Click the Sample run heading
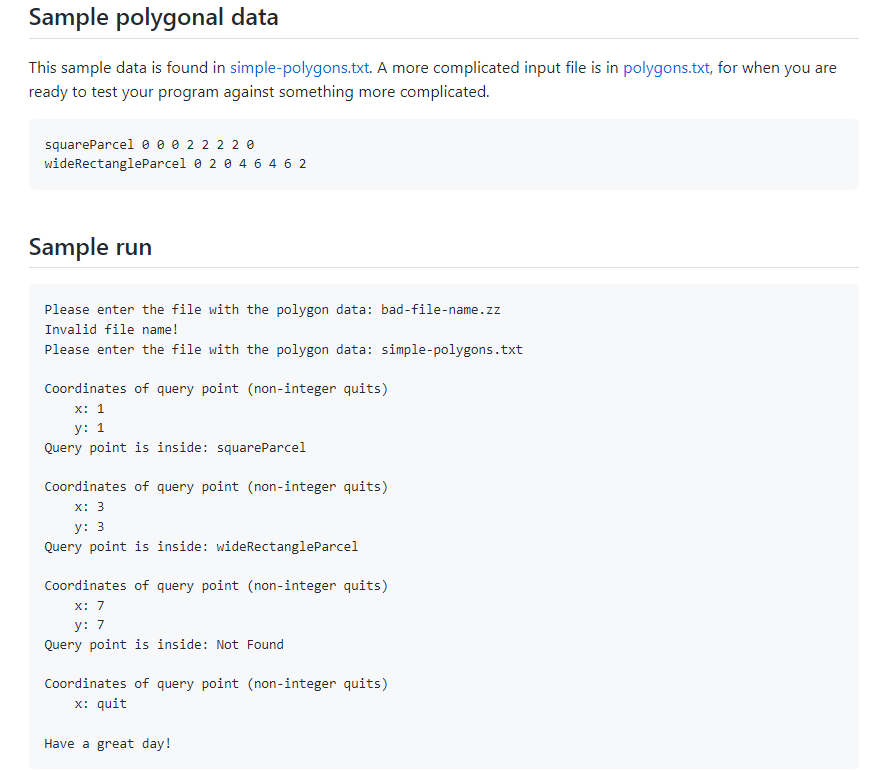Viewport: 881px width, 771px height. pyautogui.click(x=90, y=247)
